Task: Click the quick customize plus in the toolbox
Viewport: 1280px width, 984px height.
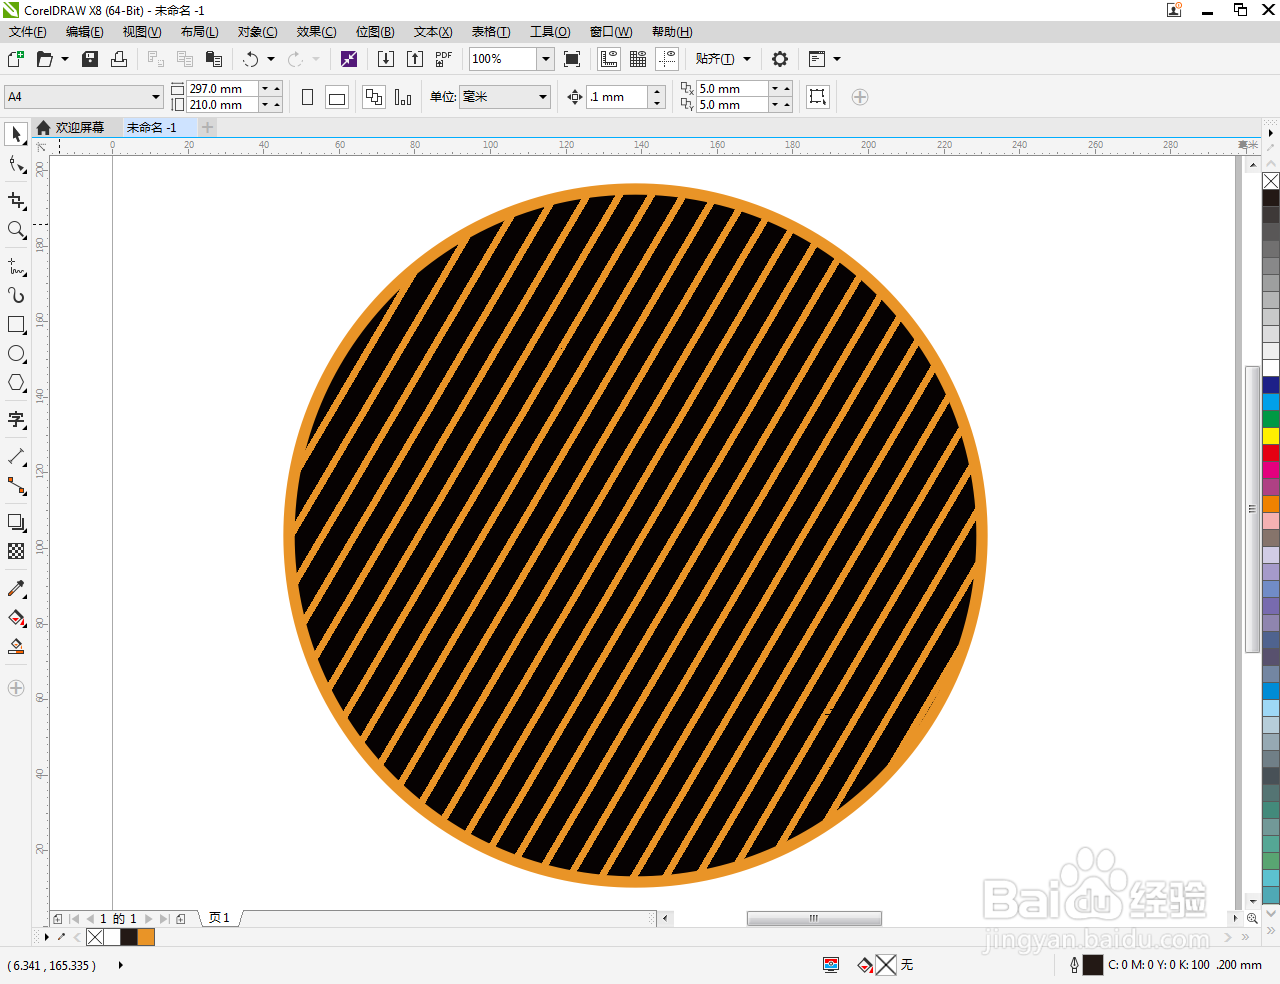Action: 16,688
